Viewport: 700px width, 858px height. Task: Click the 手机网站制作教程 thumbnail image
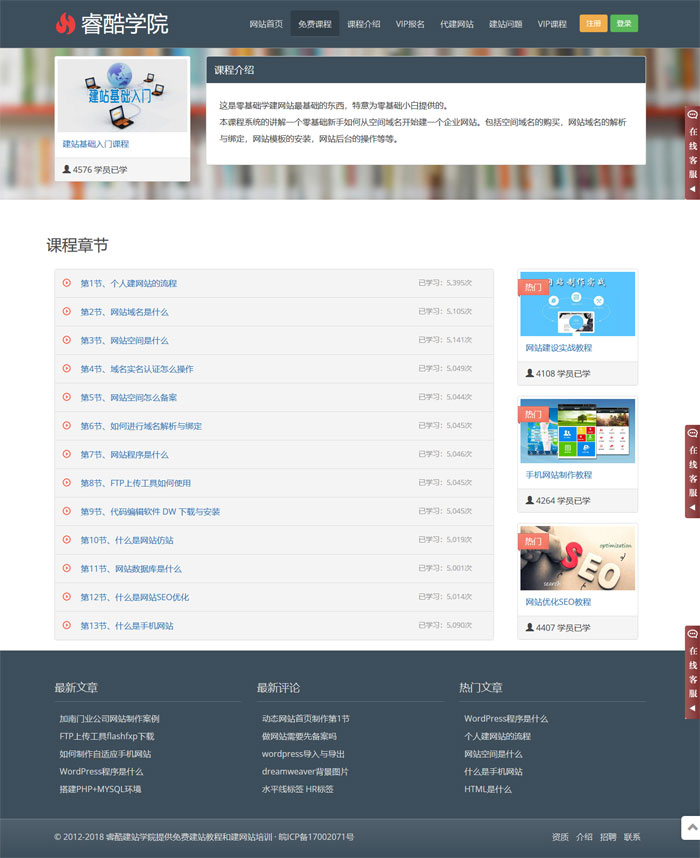577,431
